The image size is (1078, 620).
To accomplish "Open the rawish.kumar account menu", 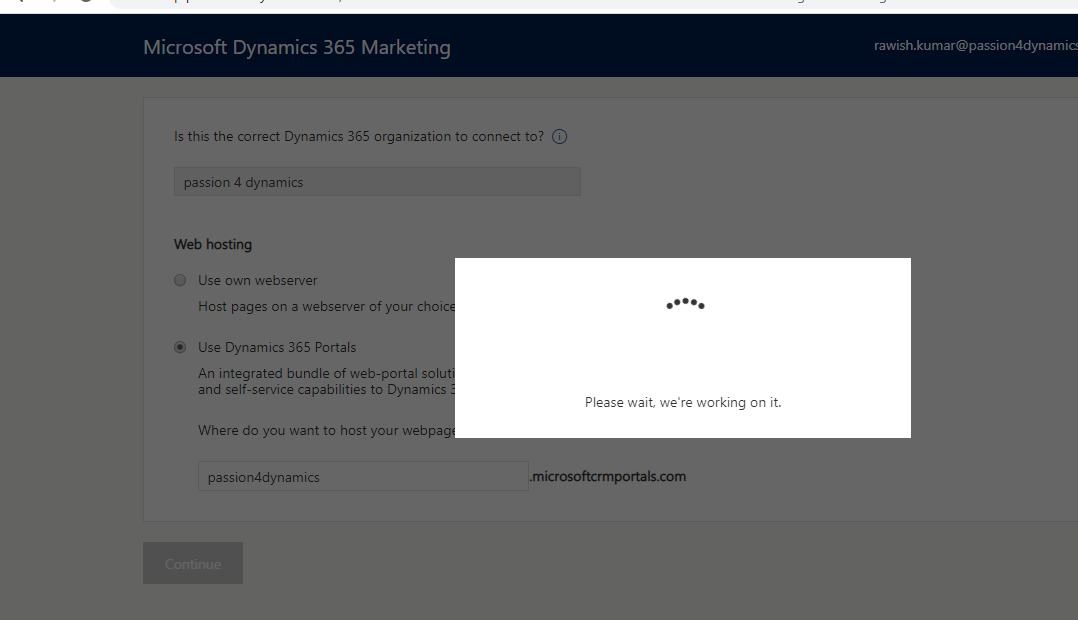I will tap(975, 46).
